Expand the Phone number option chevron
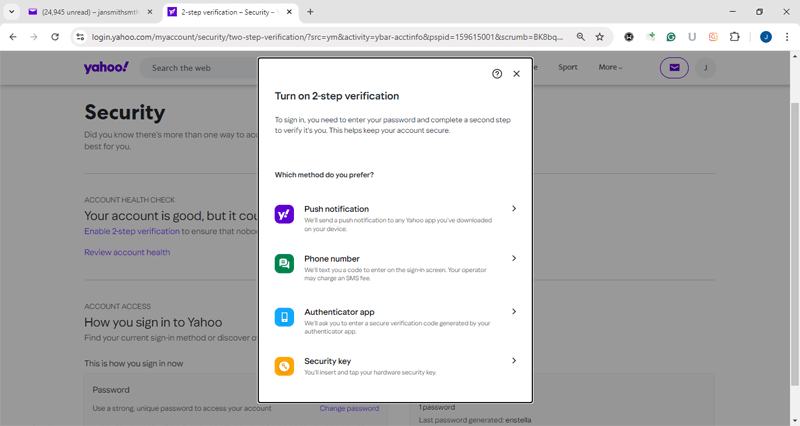 pos(514,258)
